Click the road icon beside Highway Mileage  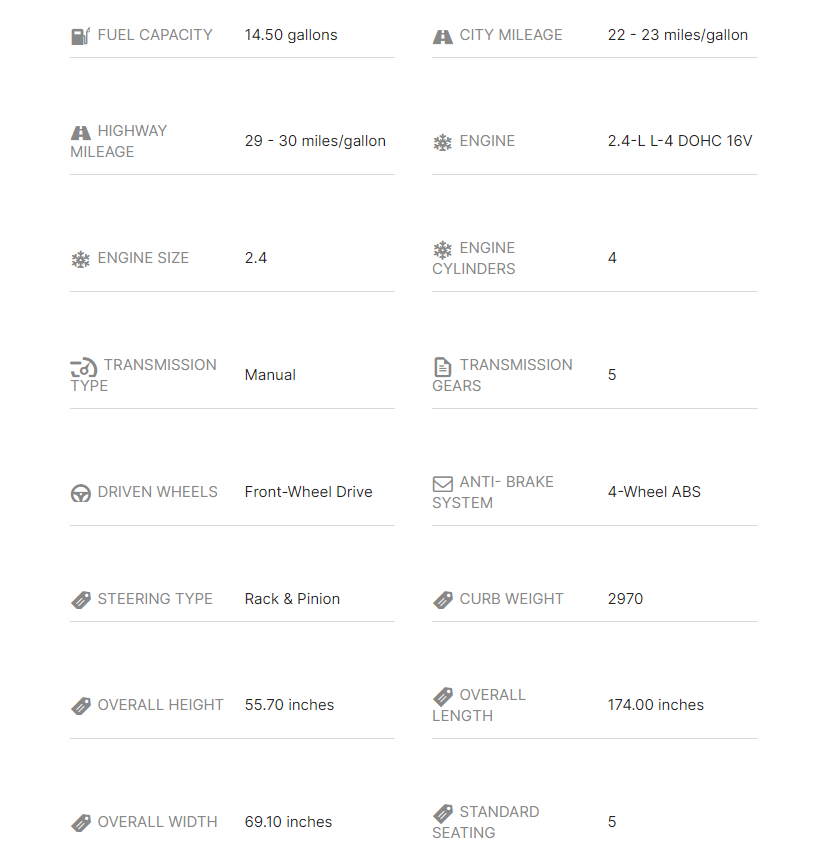[81, 132]
